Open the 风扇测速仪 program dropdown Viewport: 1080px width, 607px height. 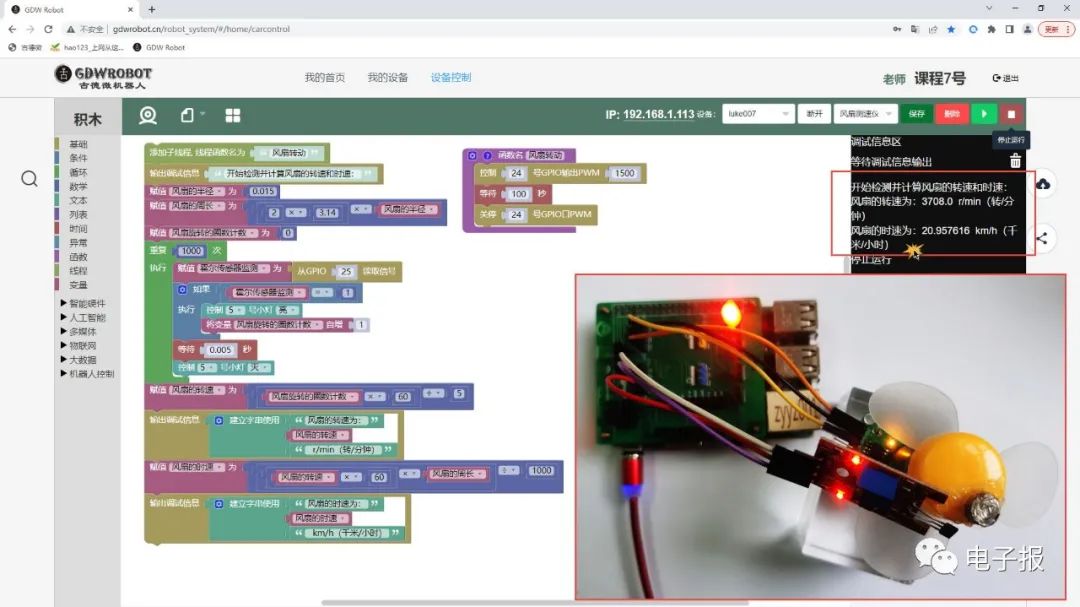pyautogui.click(x=865, y=114)
